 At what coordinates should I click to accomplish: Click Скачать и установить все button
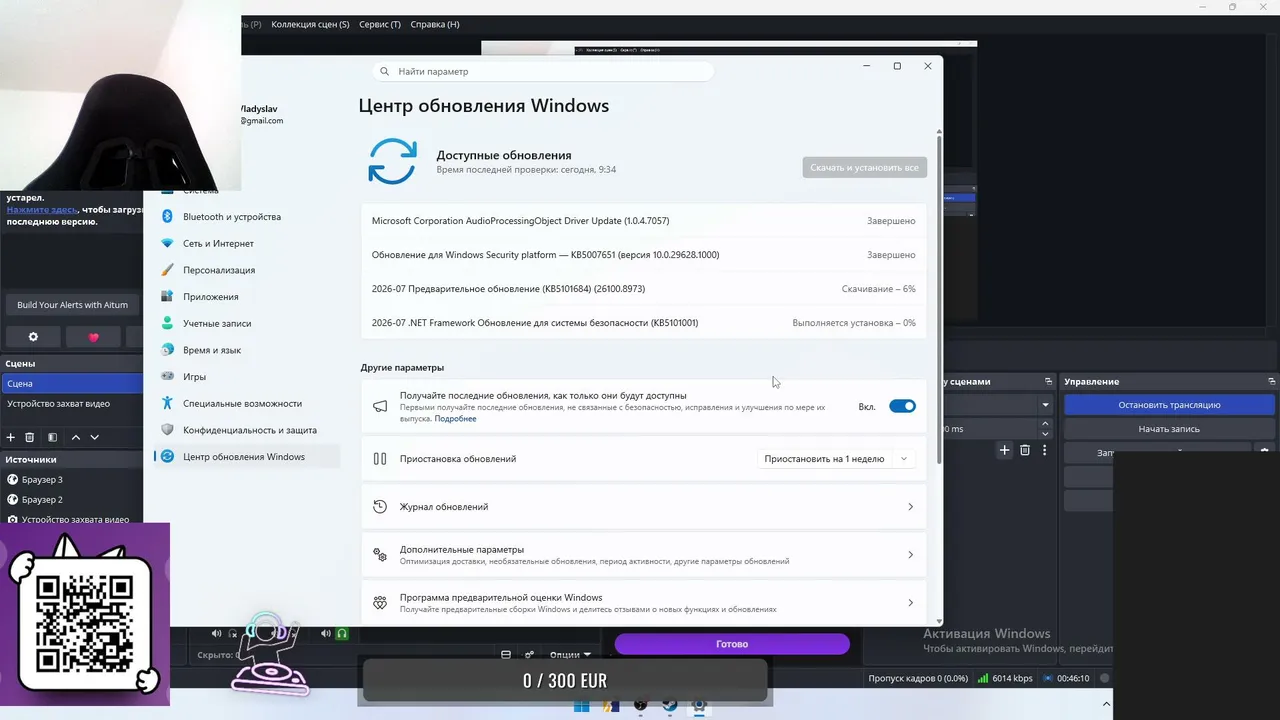[864, 168]
